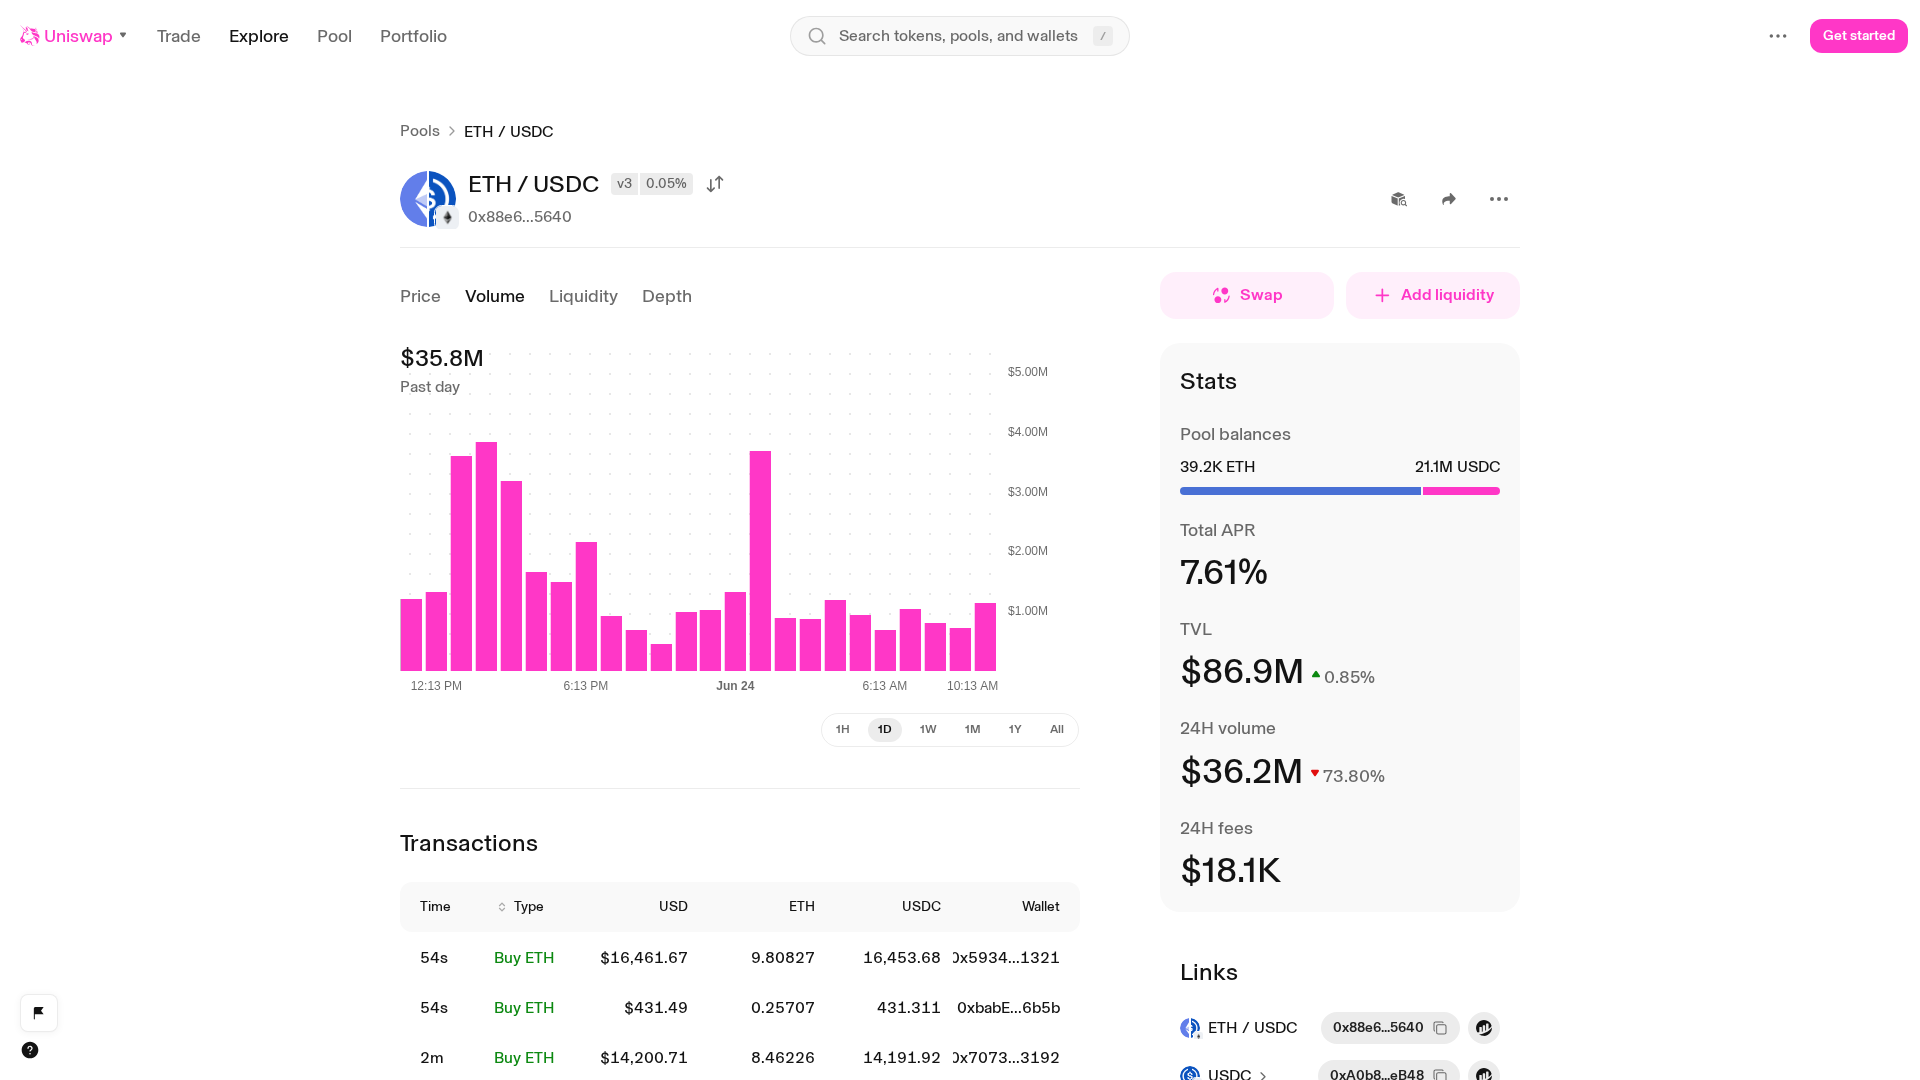The height and width of the screenshot is (1080, 1920).
Task: Select the 1H time range
Action: click(x=843, y=730)
